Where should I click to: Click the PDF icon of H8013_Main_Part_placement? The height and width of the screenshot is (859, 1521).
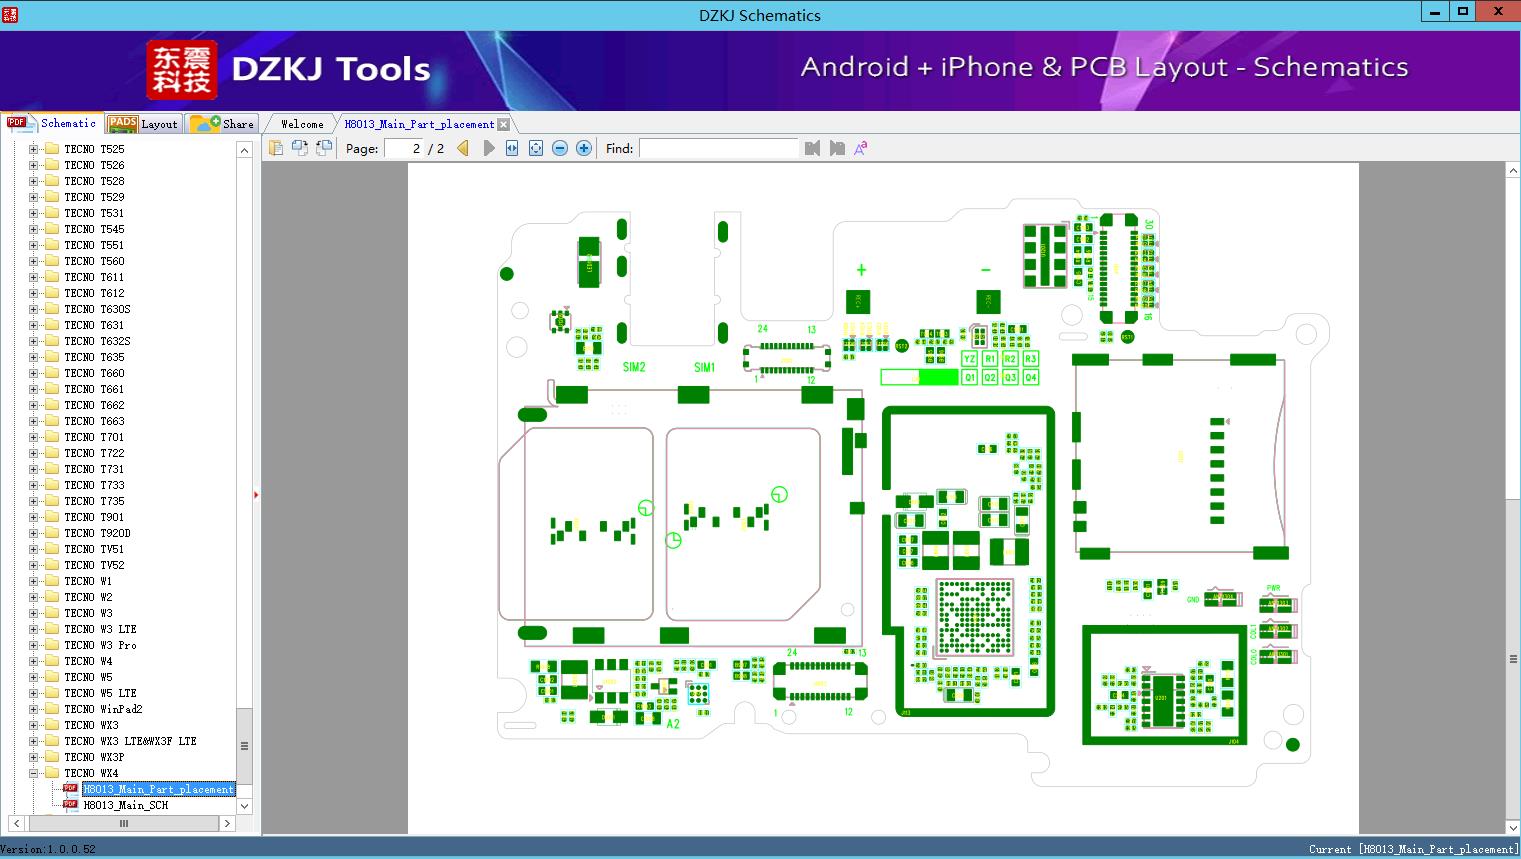(70, 788)
